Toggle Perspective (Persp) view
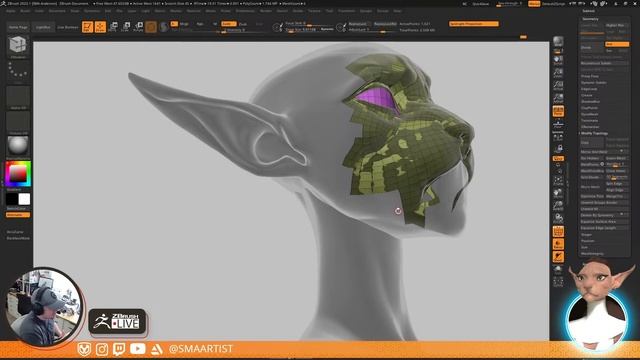 coord(558,111)
